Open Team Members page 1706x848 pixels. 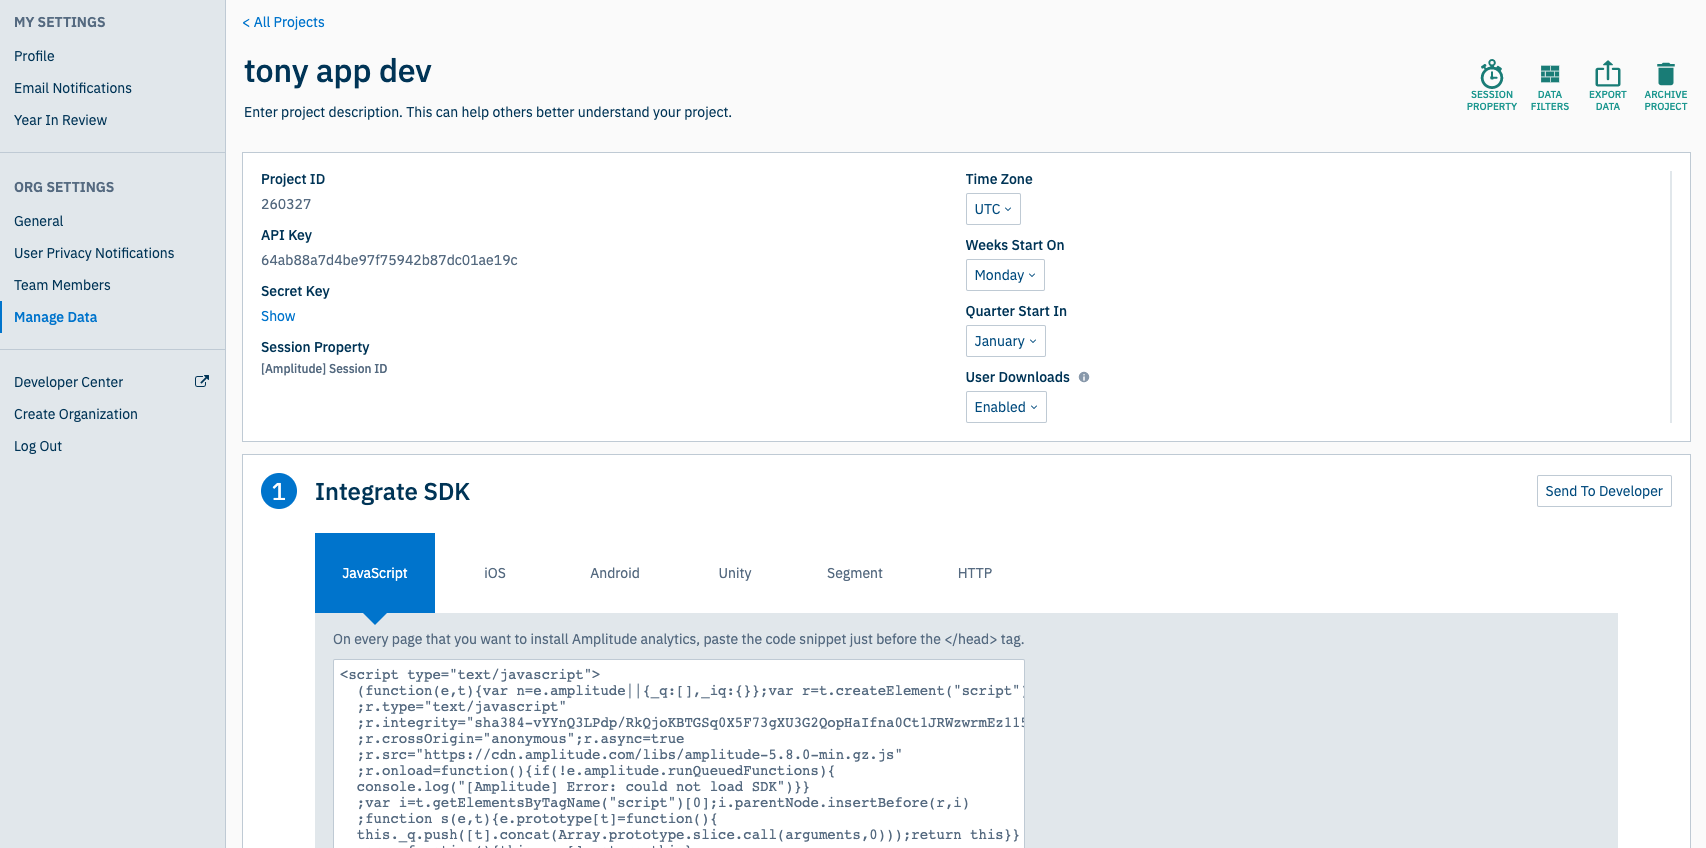point(62,285)
